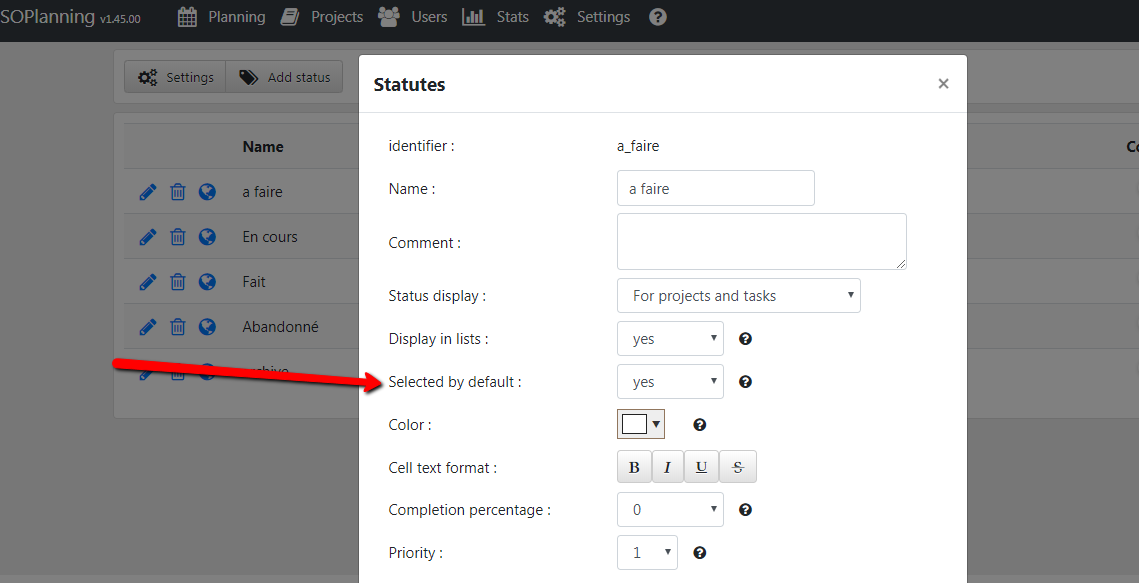The image size is (1139, 583).
Task: Click the globe icon next to 'Fait'
Action: [207, 282]
